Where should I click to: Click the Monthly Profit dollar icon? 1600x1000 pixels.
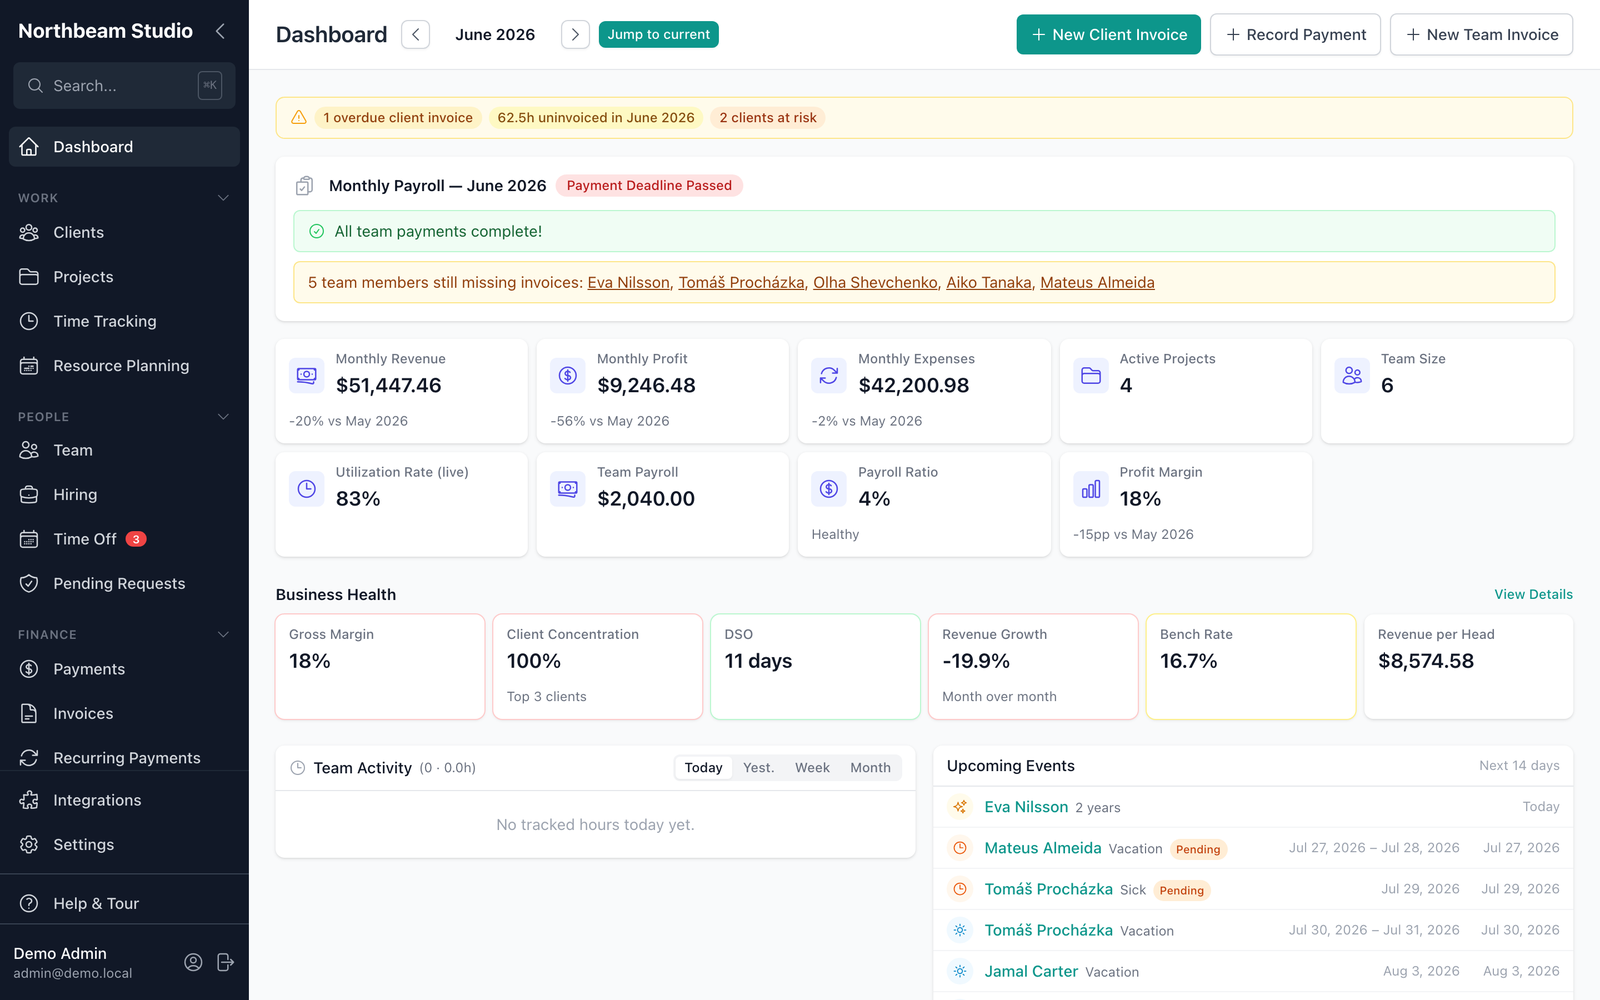coord(568,375)
